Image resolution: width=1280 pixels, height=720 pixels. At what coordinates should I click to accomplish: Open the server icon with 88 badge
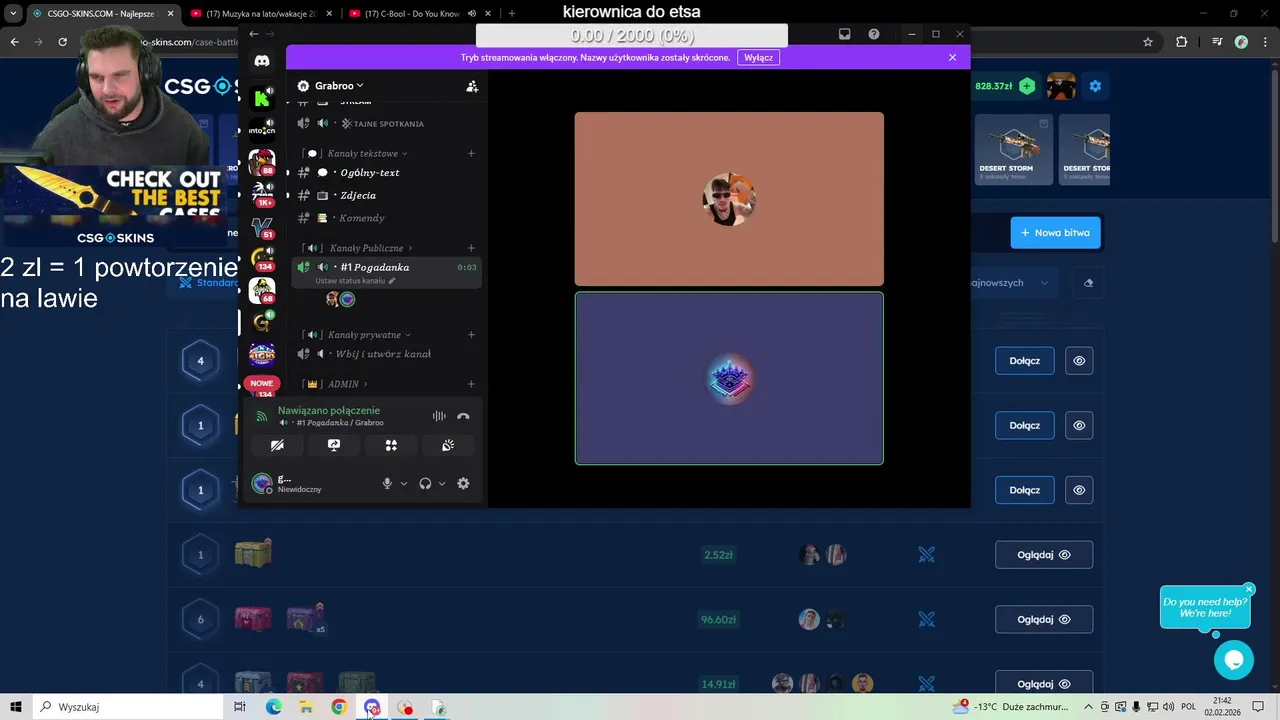pos(262,161)
